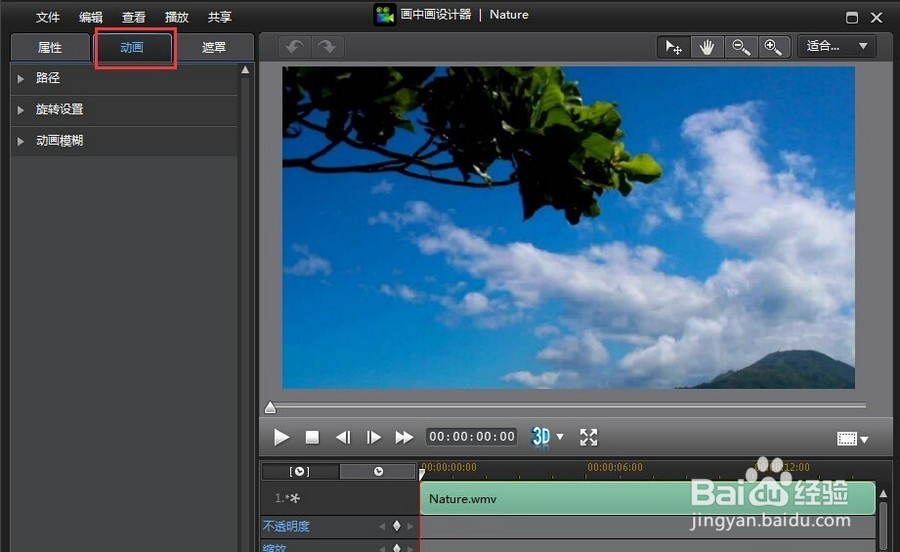Viewport: 900px width, 552px height.
Task: Click the PiP designer app icon
Action: point(385,15)
